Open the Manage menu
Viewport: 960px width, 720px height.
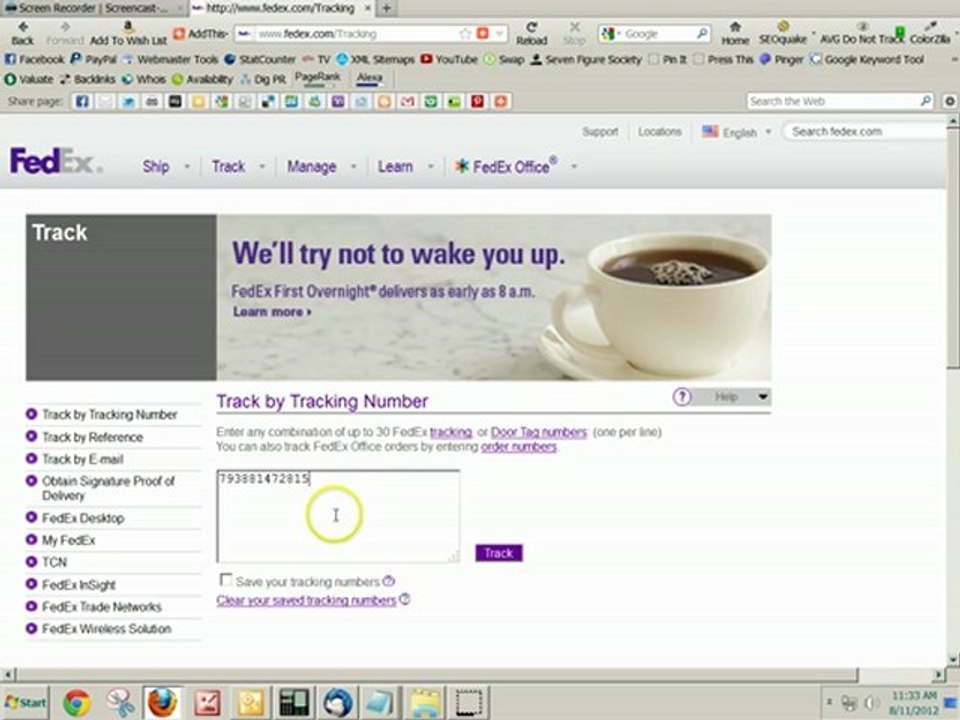[312, 167]
